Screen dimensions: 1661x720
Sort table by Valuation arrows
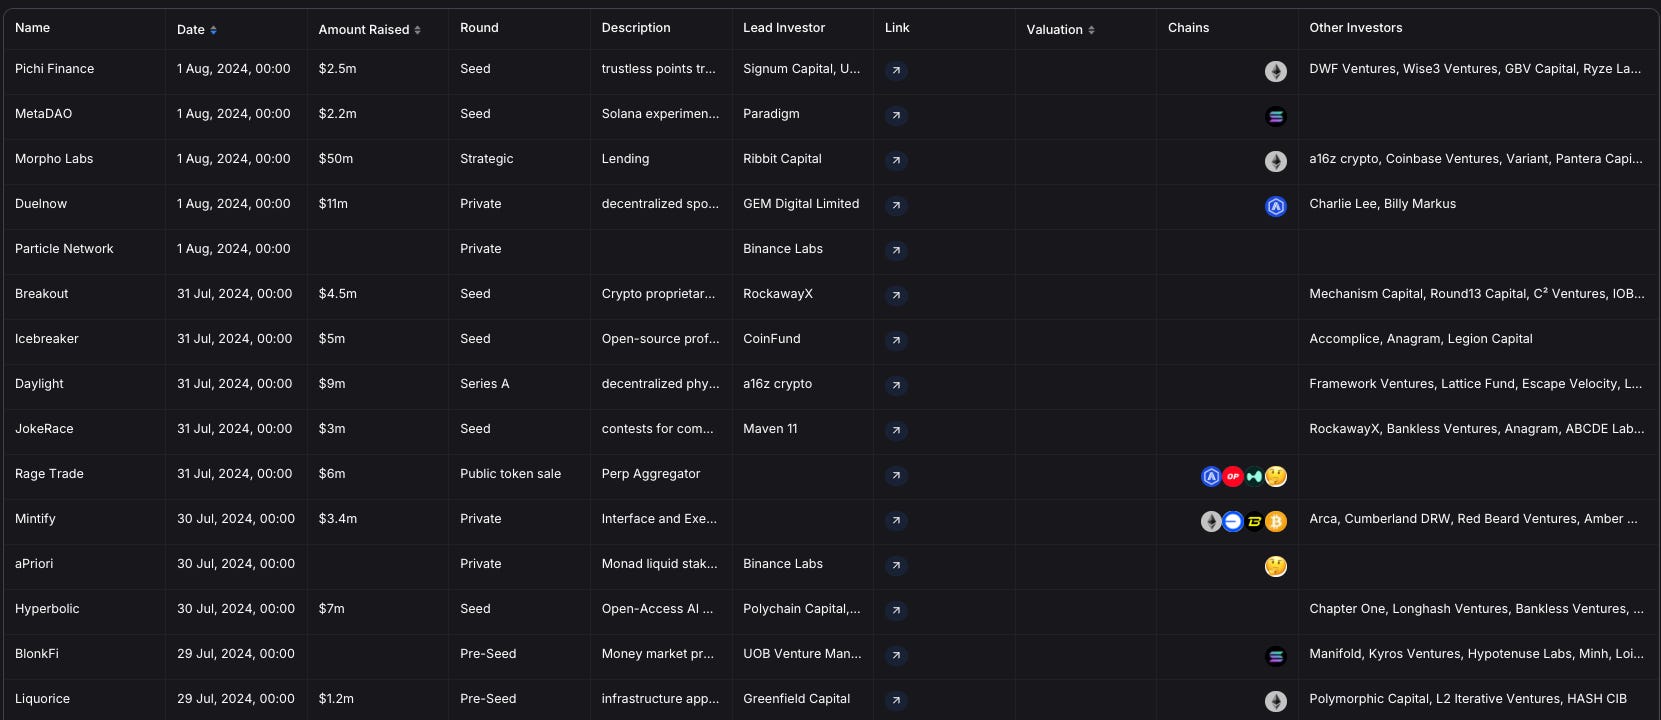point(1091,30)
